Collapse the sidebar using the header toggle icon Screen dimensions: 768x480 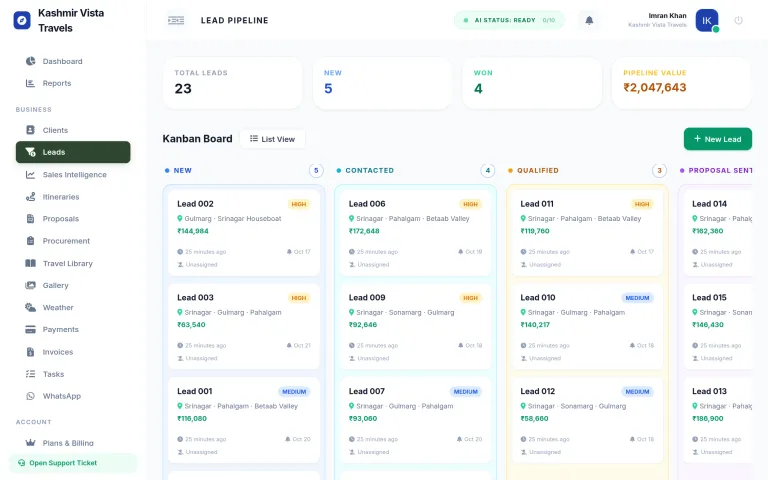click(176, 21)
